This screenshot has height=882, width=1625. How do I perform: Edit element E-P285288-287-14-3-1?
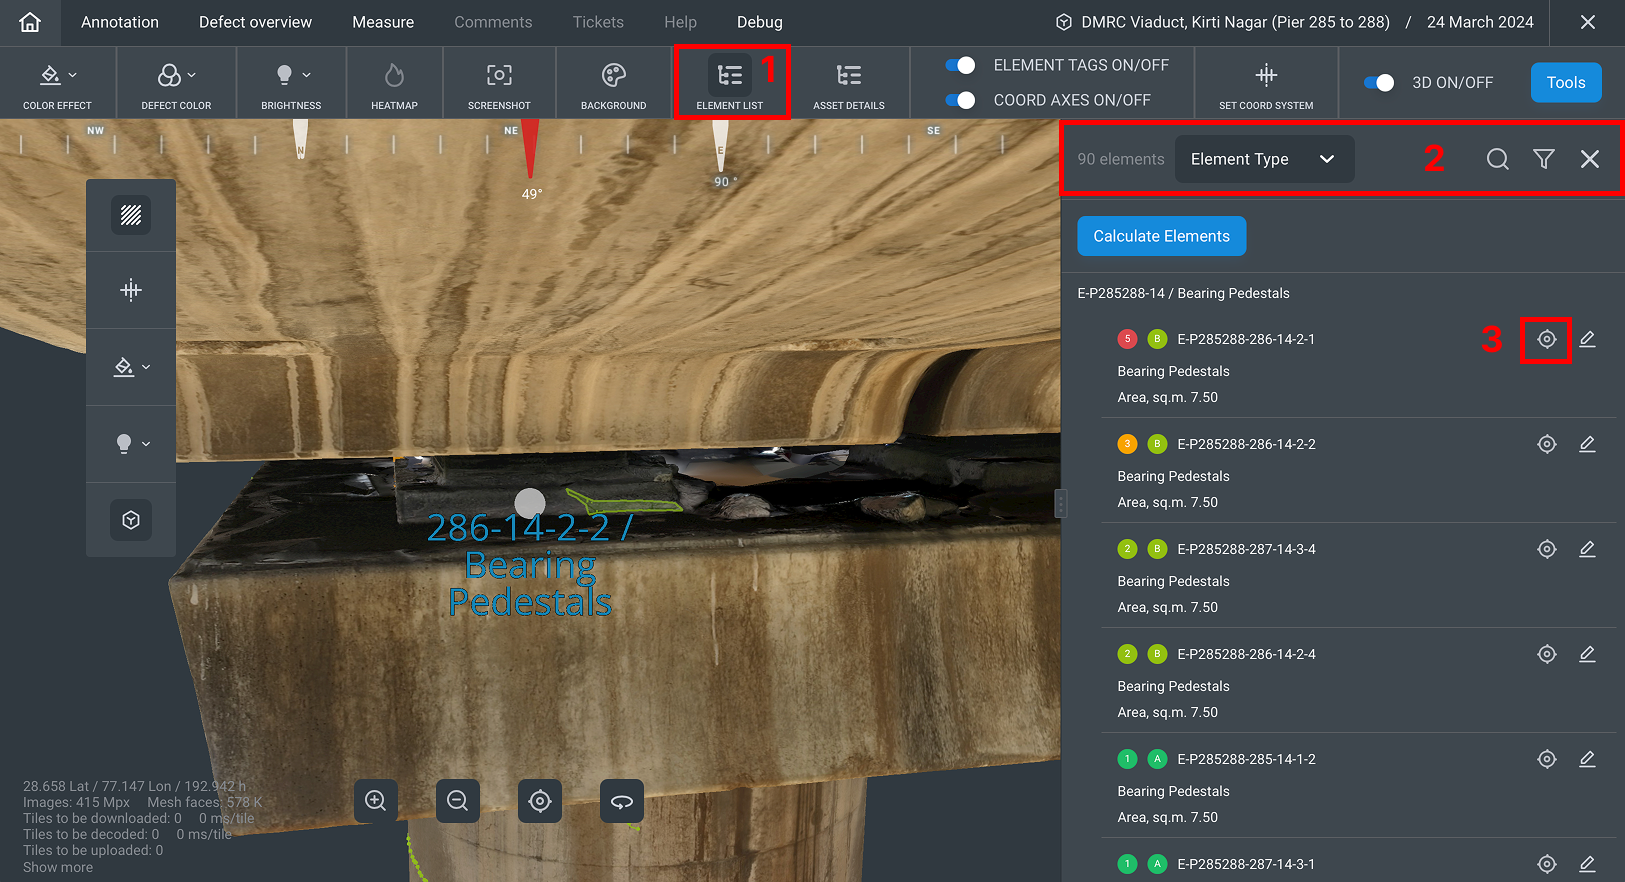coord(1587,864)
